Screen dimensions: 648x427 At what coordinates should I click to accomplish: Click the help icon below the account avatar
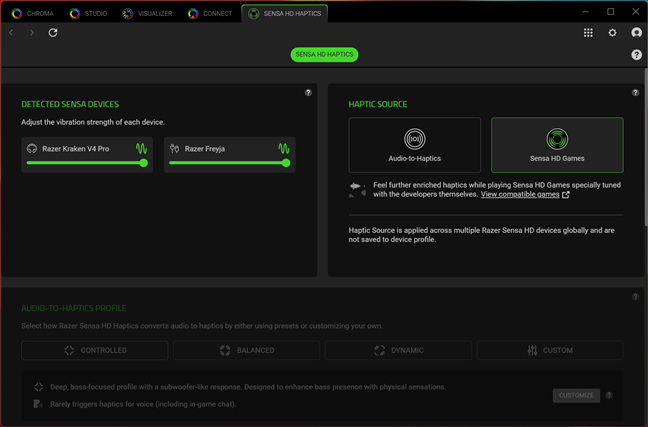tap(636, 55)
